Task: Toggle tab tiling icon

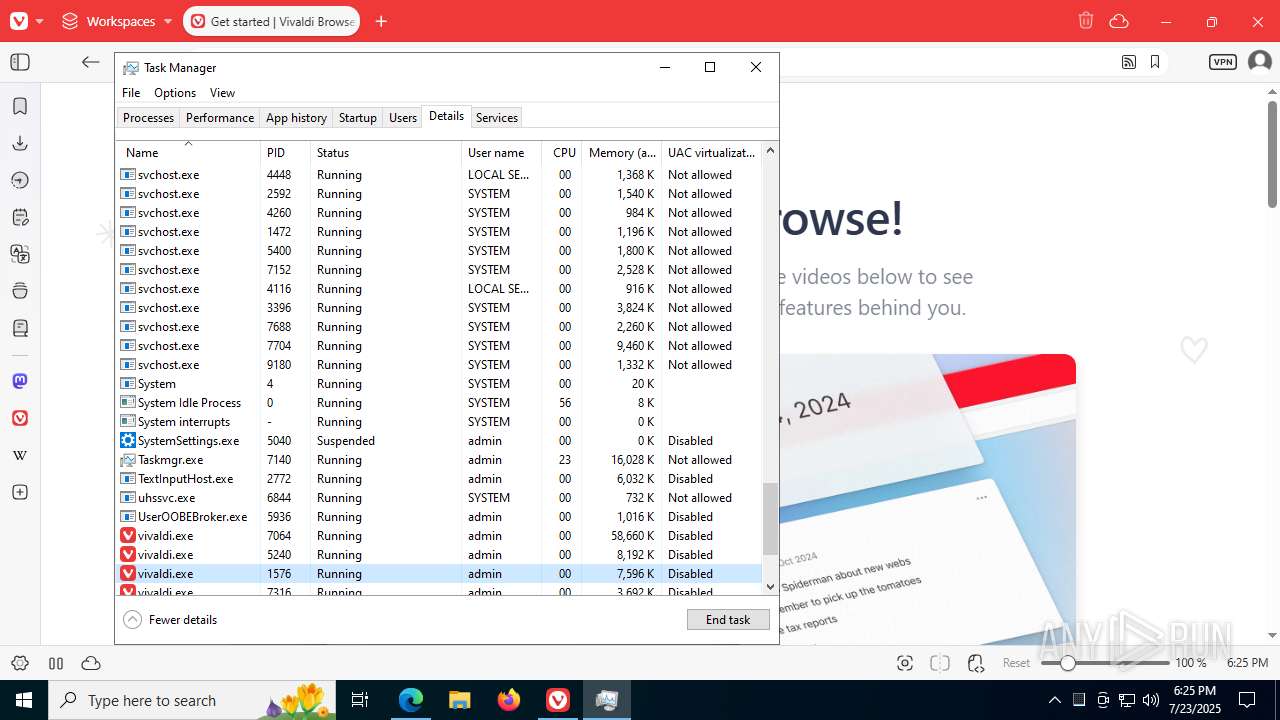Action: coord(940,663)
